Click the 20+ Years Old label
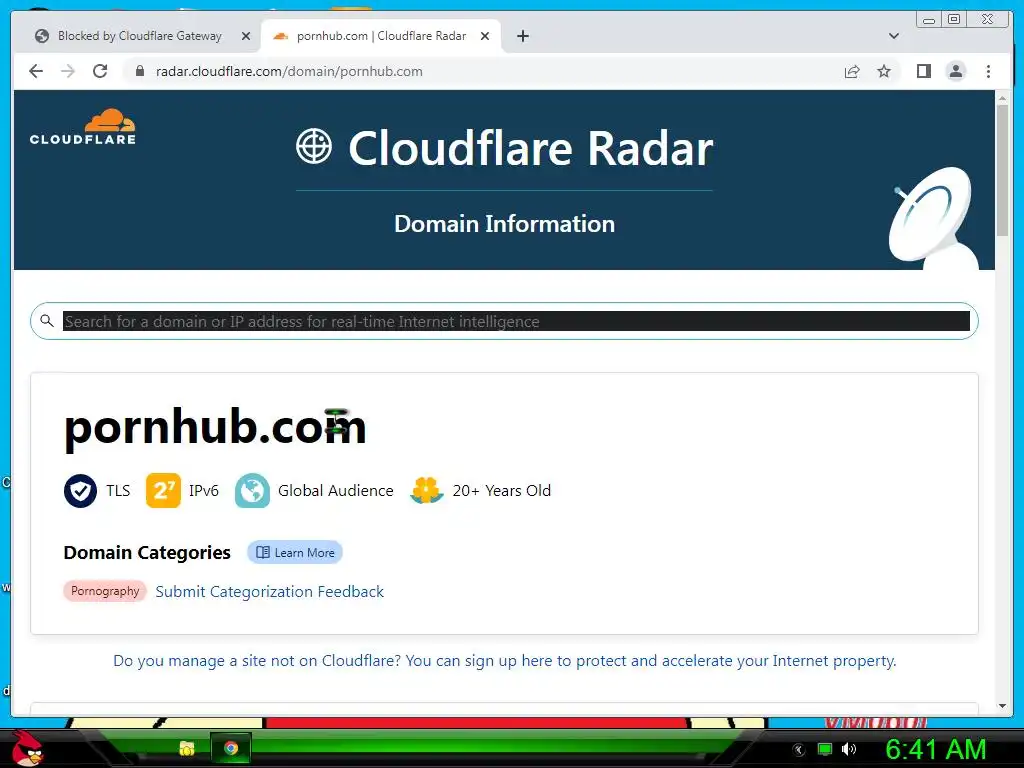 point(502,490)
